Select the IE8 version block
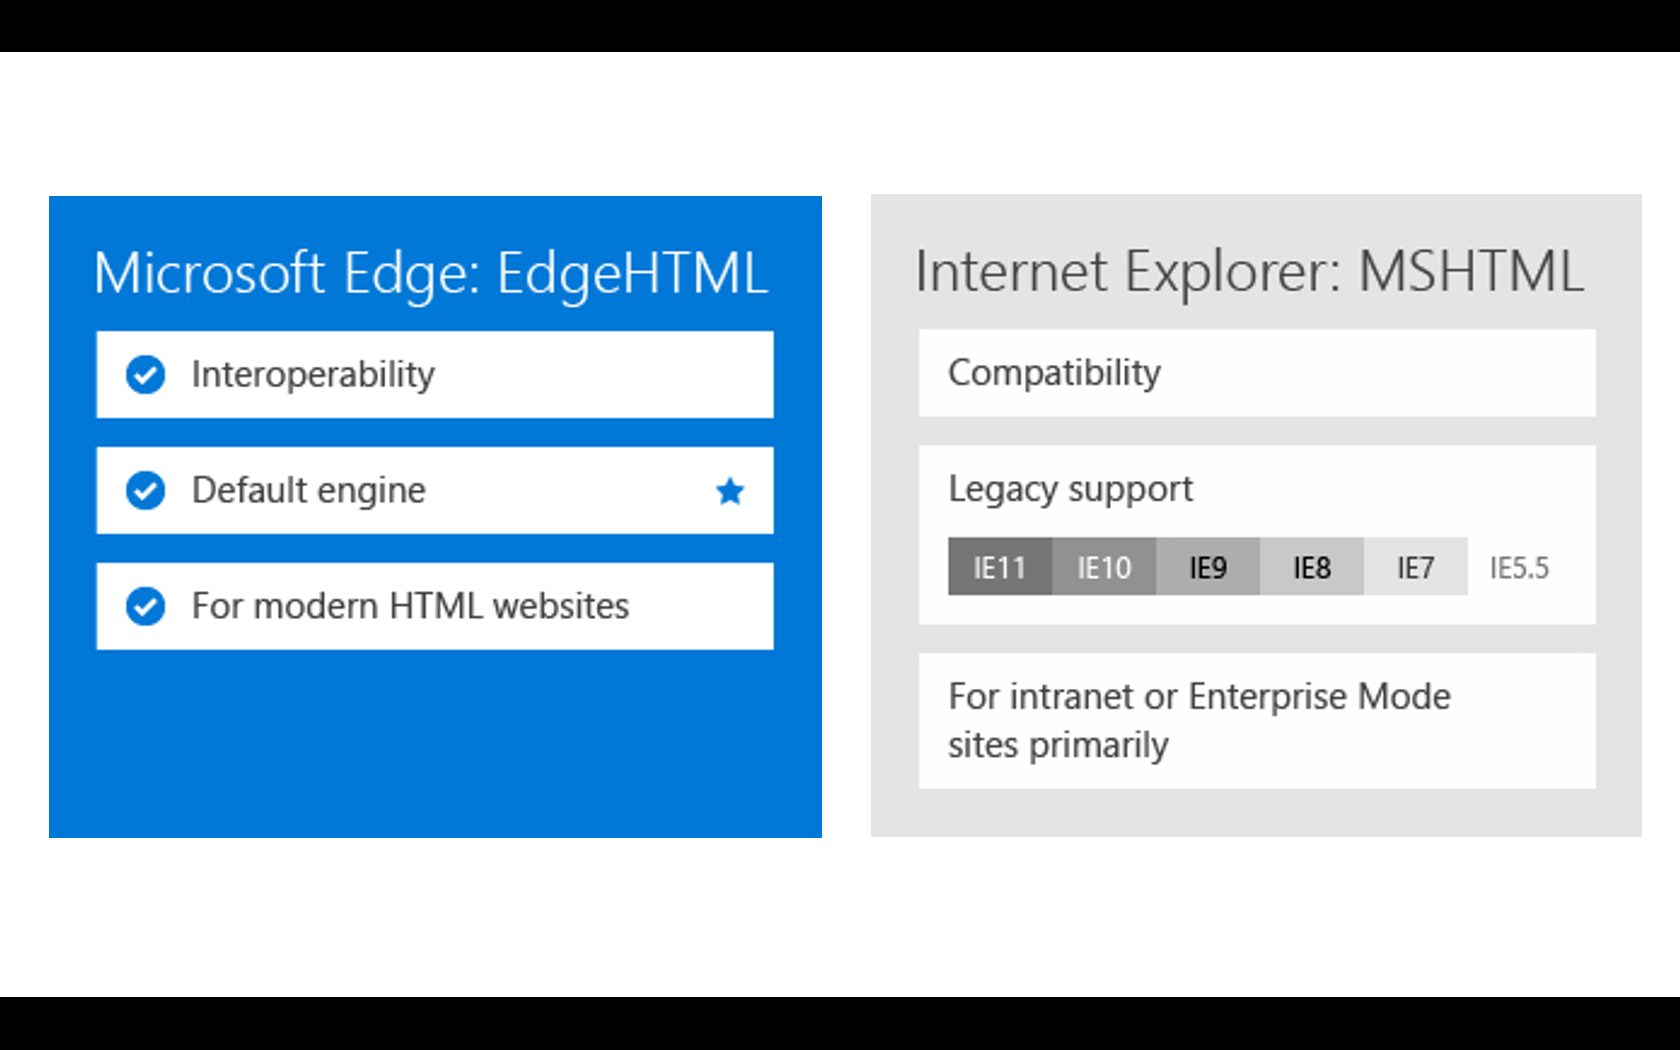This screenshot has width=1680, height=1050. pos(1312,567)
